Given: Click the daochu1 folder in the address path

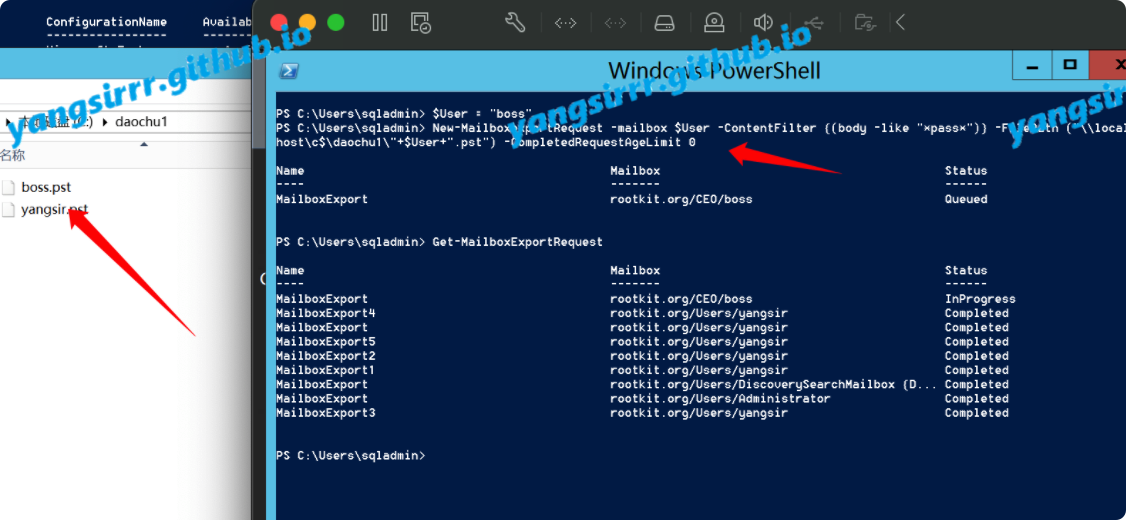Looking at the screenshot, I should [x=141, y=121].
